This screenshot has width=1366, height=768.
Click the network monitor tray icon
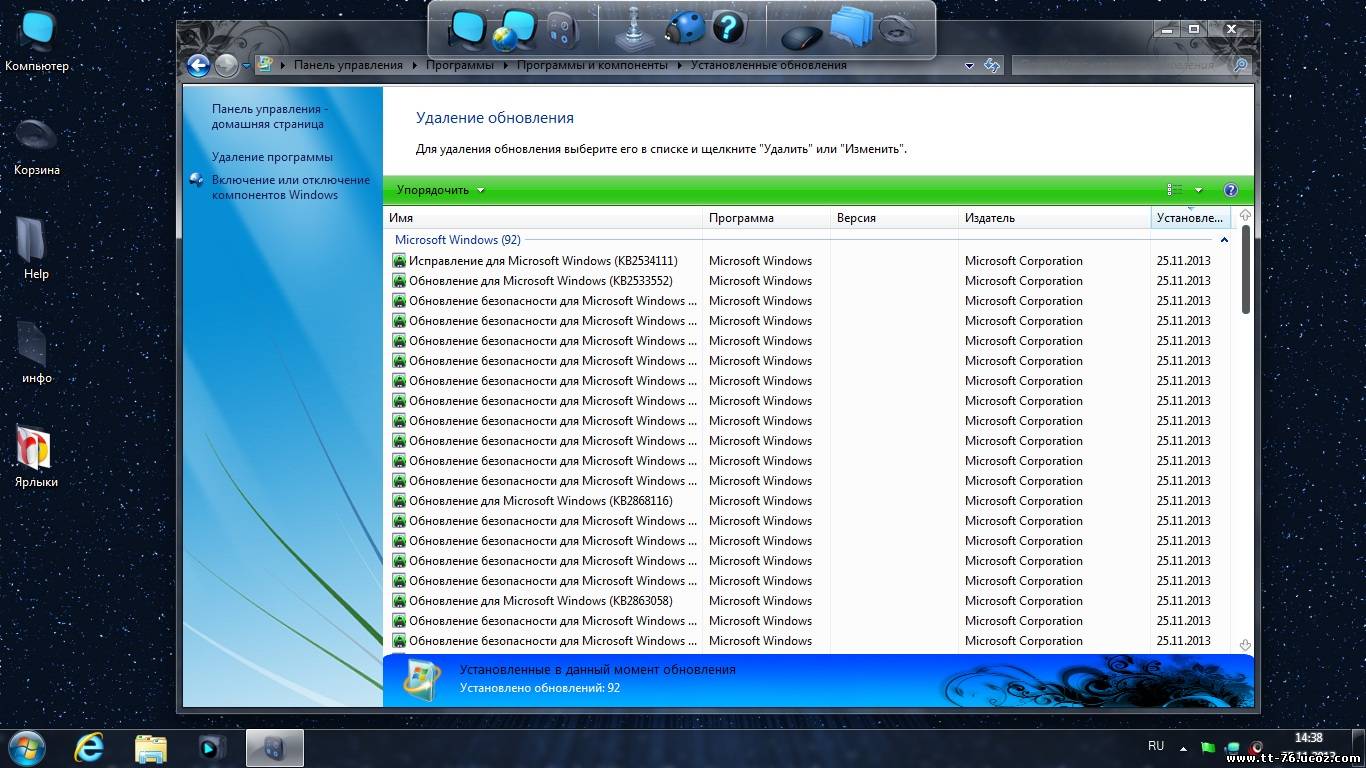click(x=1232, y=747)
